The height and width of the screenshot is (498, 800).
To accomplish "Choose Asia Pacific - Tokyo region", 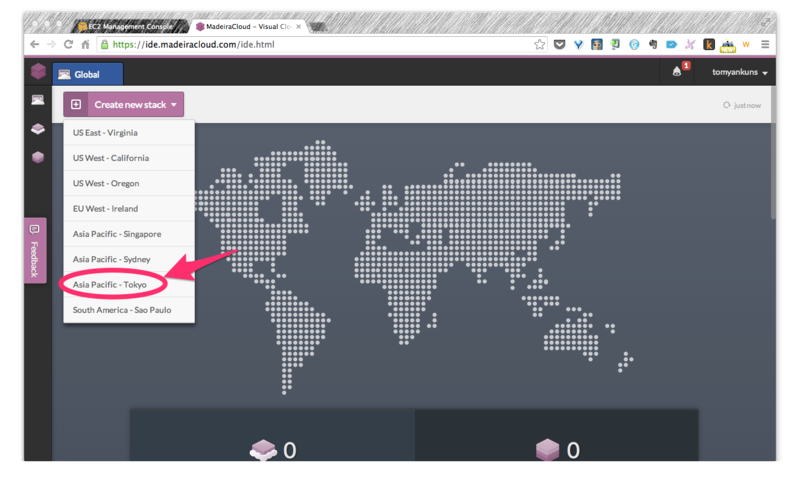I will pos(129,285).
